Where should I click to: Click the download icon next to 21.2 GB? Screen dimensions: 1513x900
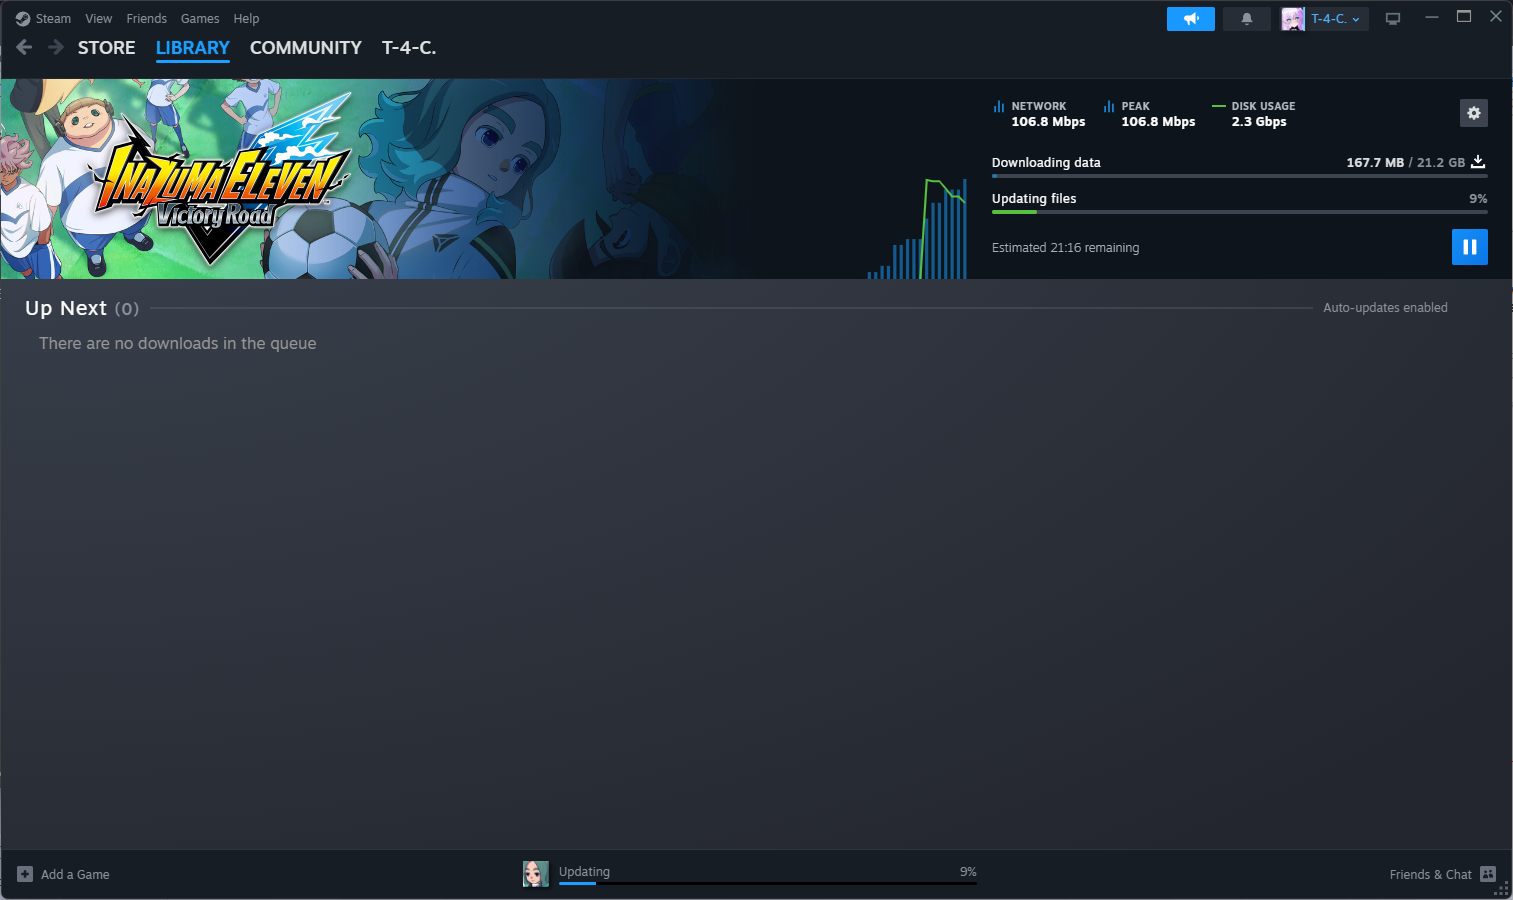click(1478, 162)
